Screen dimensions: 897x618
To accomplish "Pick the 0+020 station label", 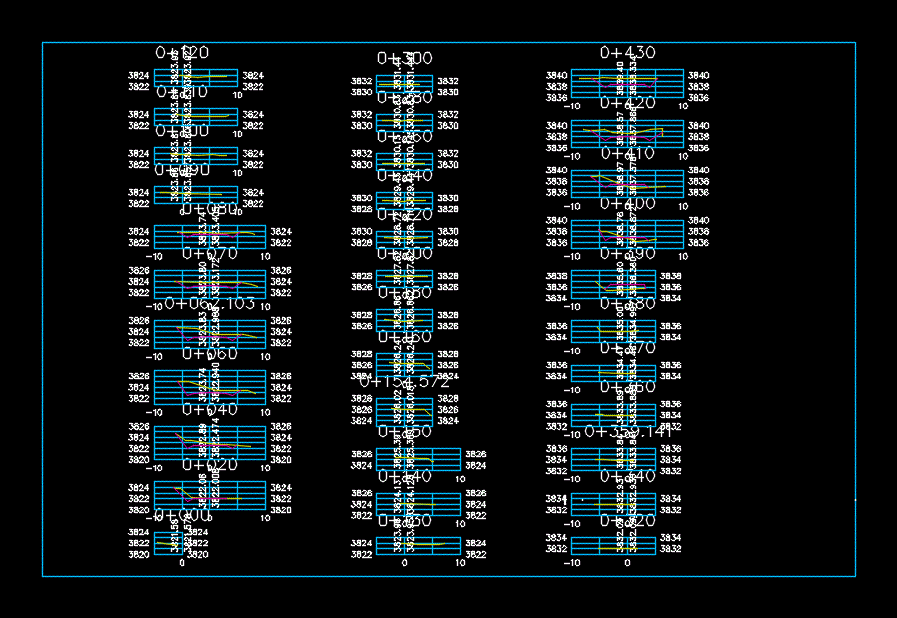I will pyautogui.click(x=209, y=465).
